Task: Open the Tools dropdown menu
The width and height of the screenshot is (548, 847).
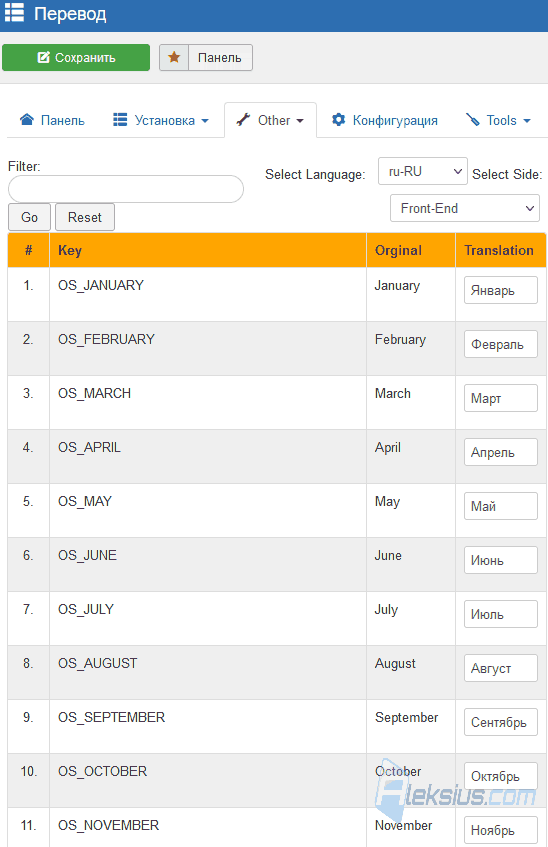Action: click(x=498, y=120)
